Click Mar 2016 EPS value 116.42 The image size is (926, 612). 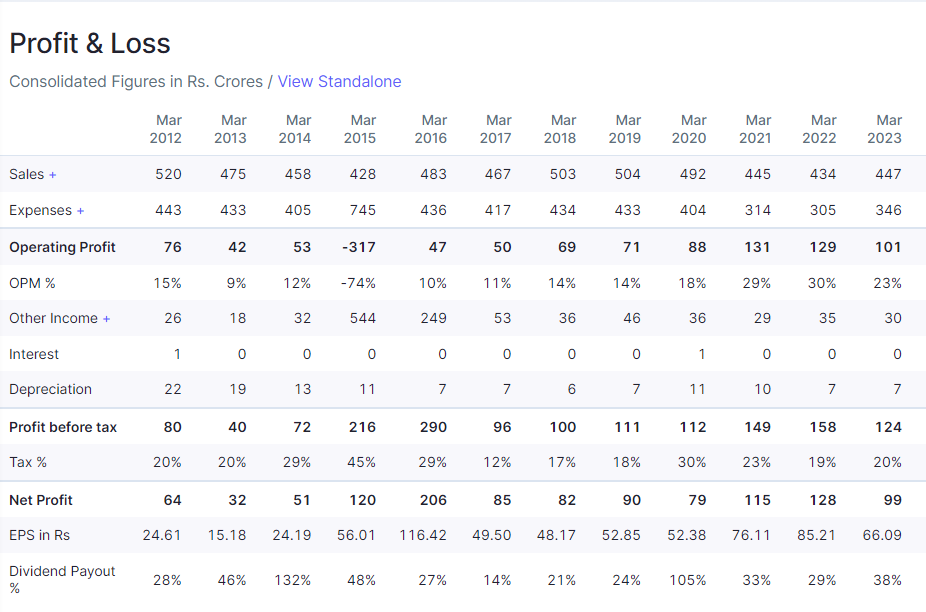click(x=422, y=535)
